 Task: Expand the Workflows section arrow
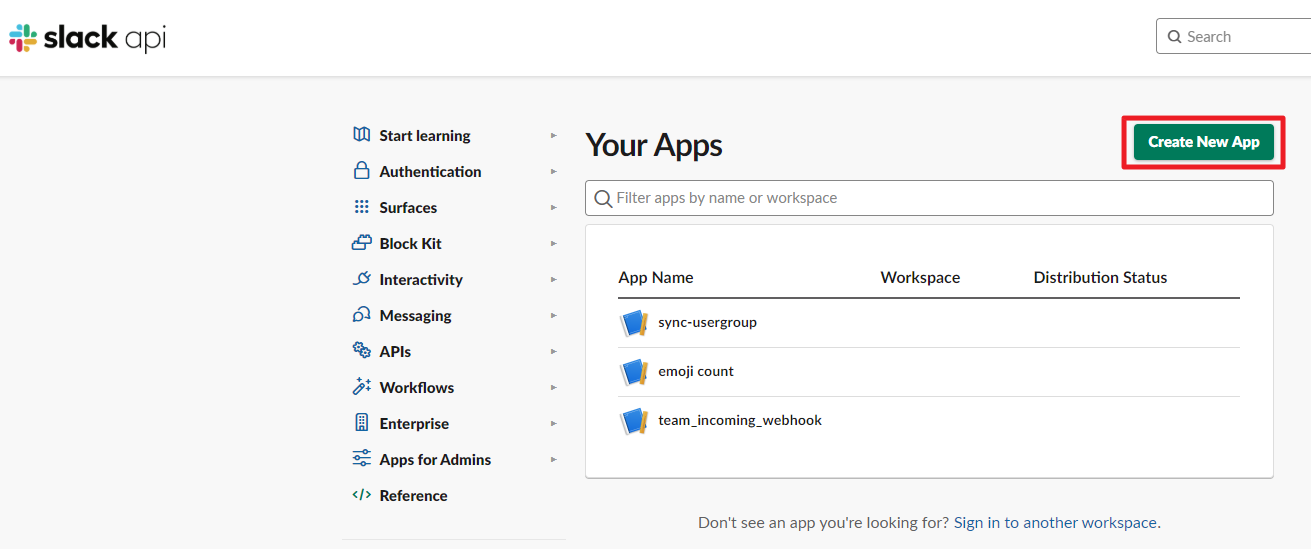(x=554, y=387)
